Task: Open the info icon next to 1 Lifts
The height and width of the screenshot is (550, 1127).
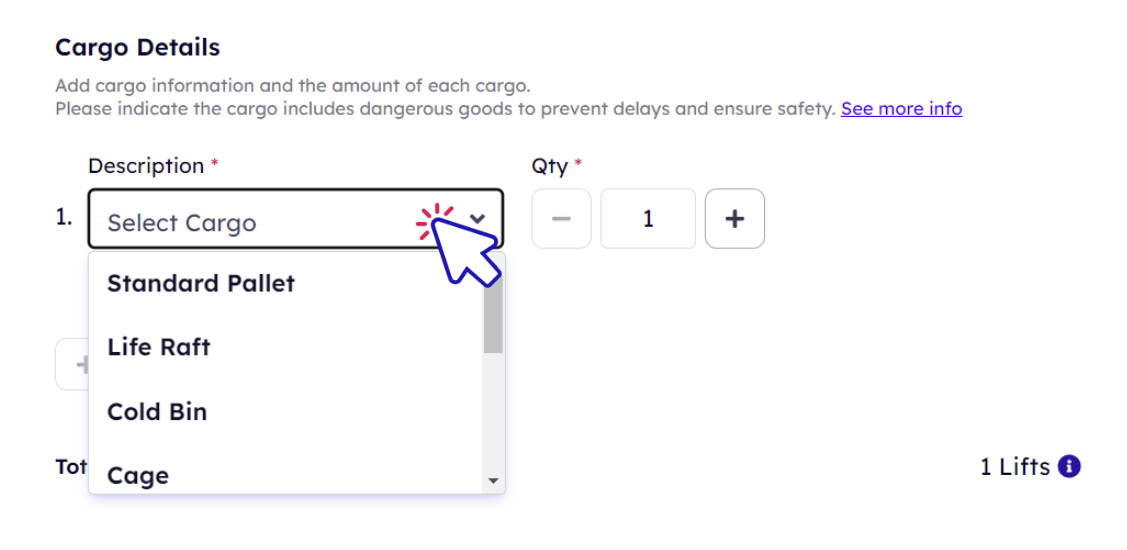Action: 1070,467
